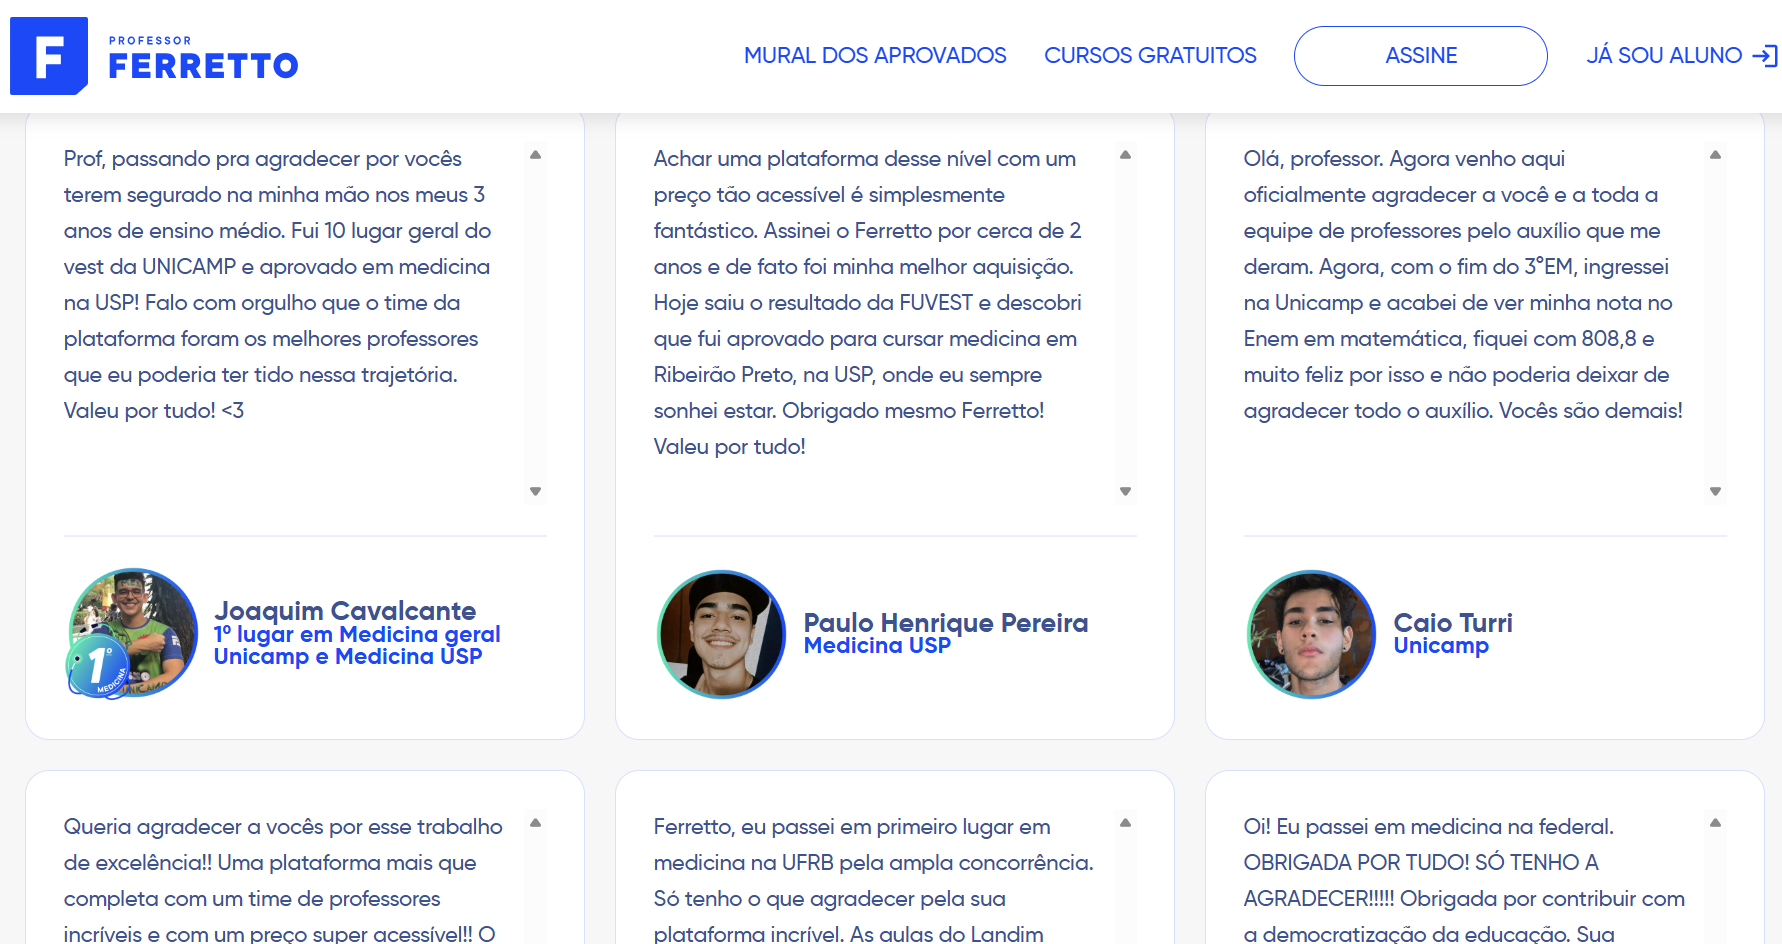Open Mural dos Aprovados menu item
Screen dimensions: 1782x944
[875, 56]
